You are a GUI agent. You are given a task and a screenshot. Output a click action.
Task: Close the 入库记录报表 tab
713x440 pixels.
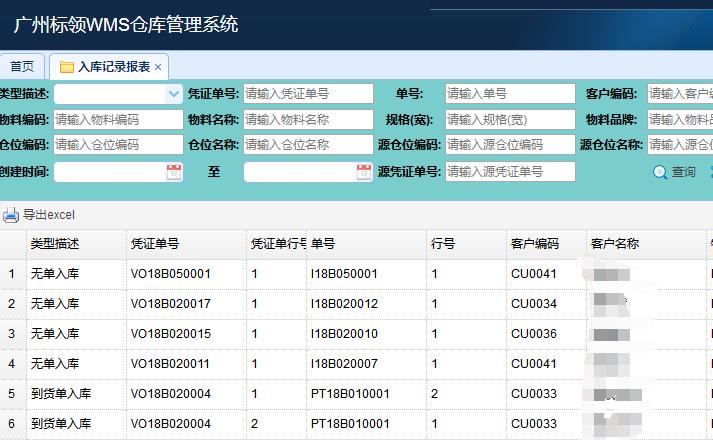tap(158, 67)
